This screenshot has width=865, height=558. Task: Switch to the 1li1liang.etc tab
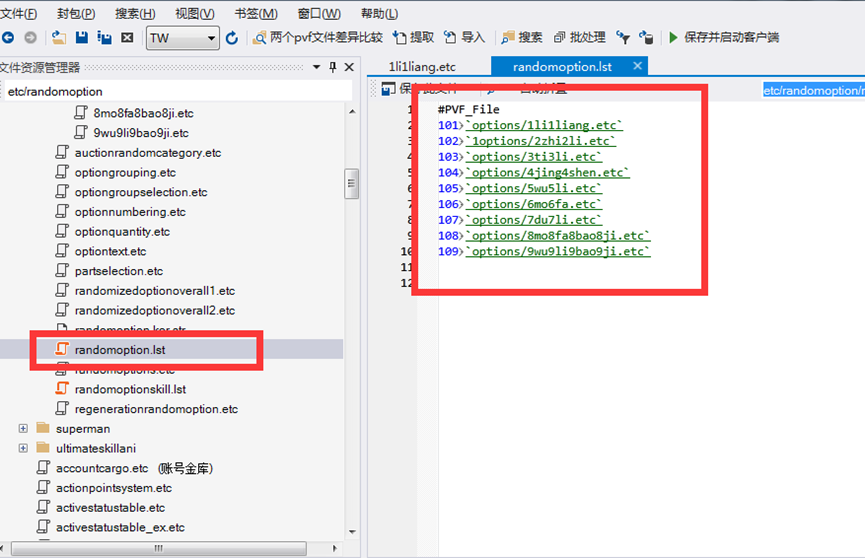tap(422, 67)
